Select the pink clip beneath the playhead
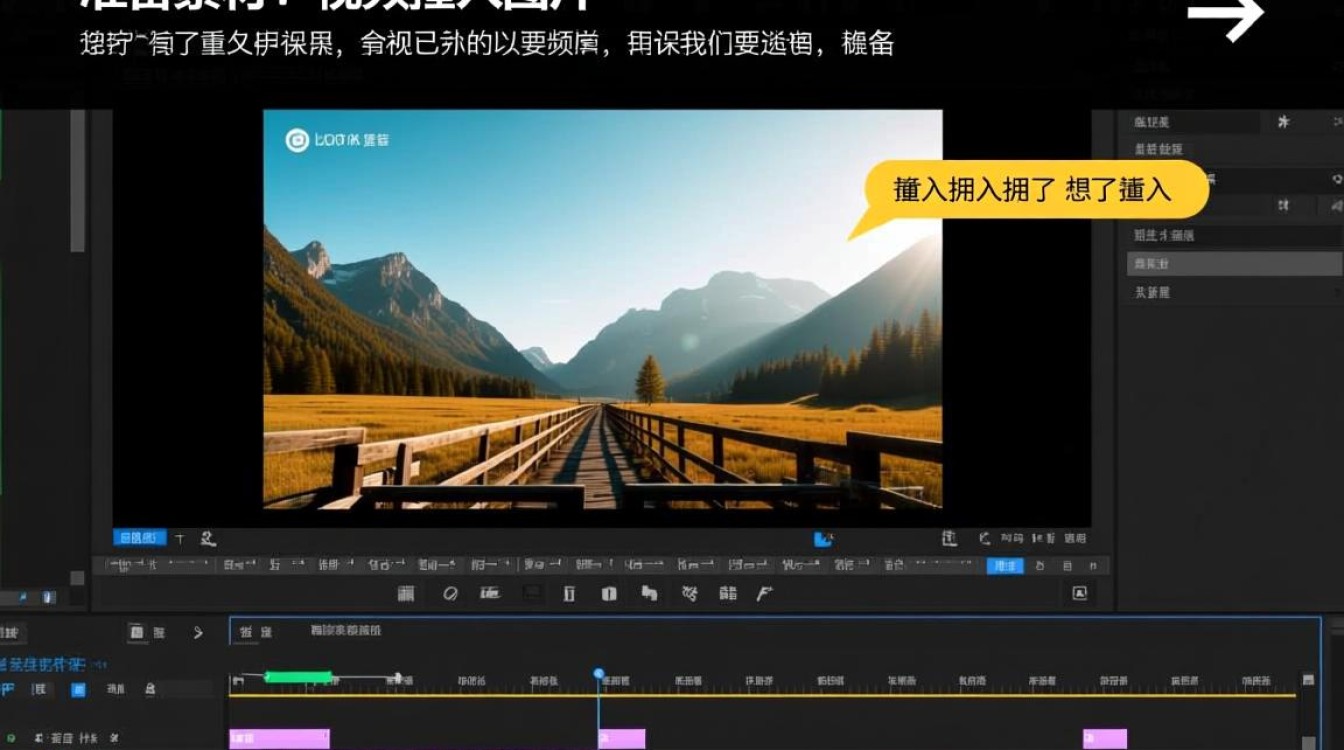 coord(622,739)
